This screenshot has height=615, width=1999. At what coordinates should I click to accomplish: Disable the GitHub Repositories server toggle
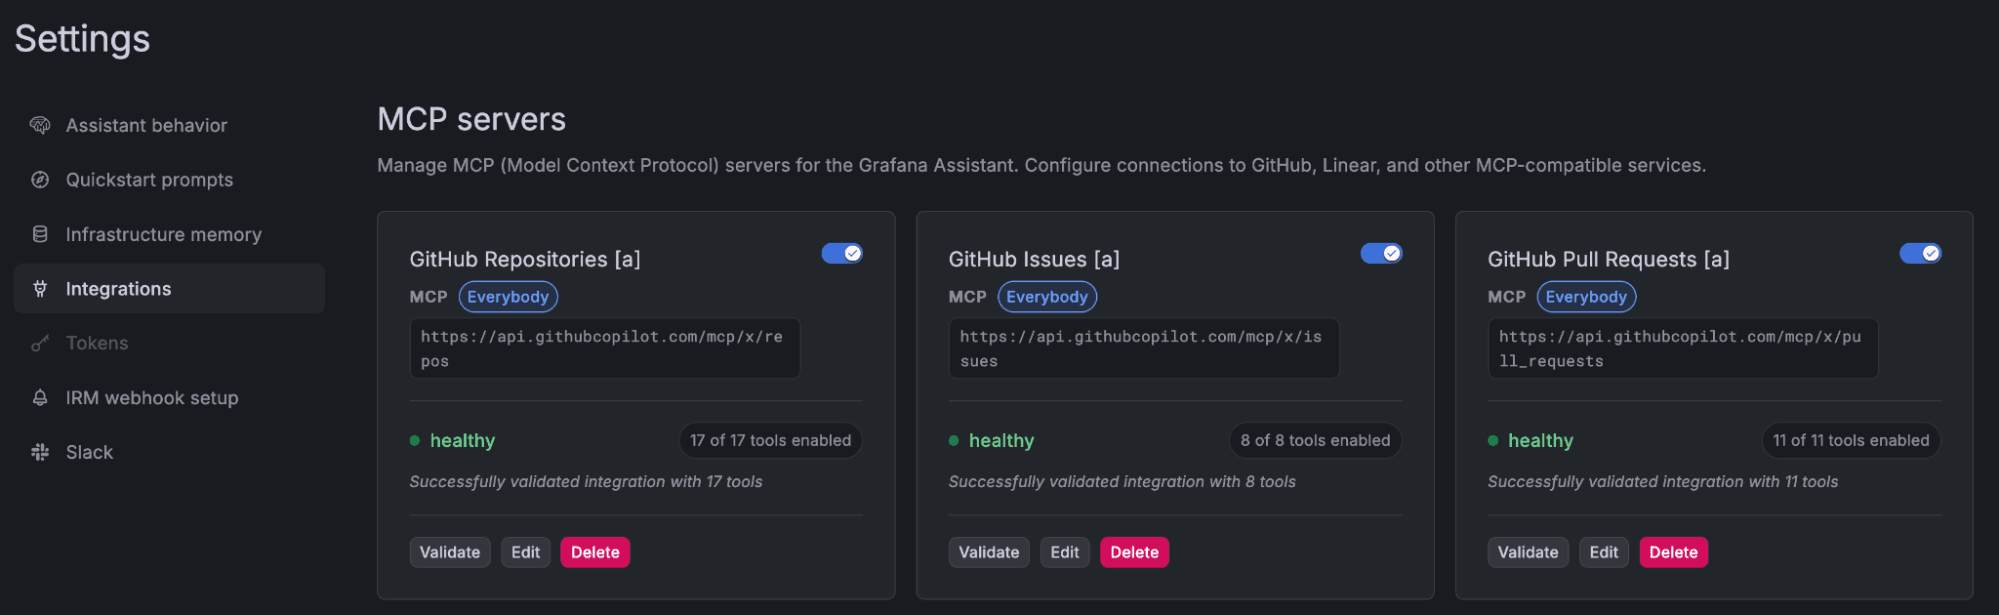pos(842,253)
